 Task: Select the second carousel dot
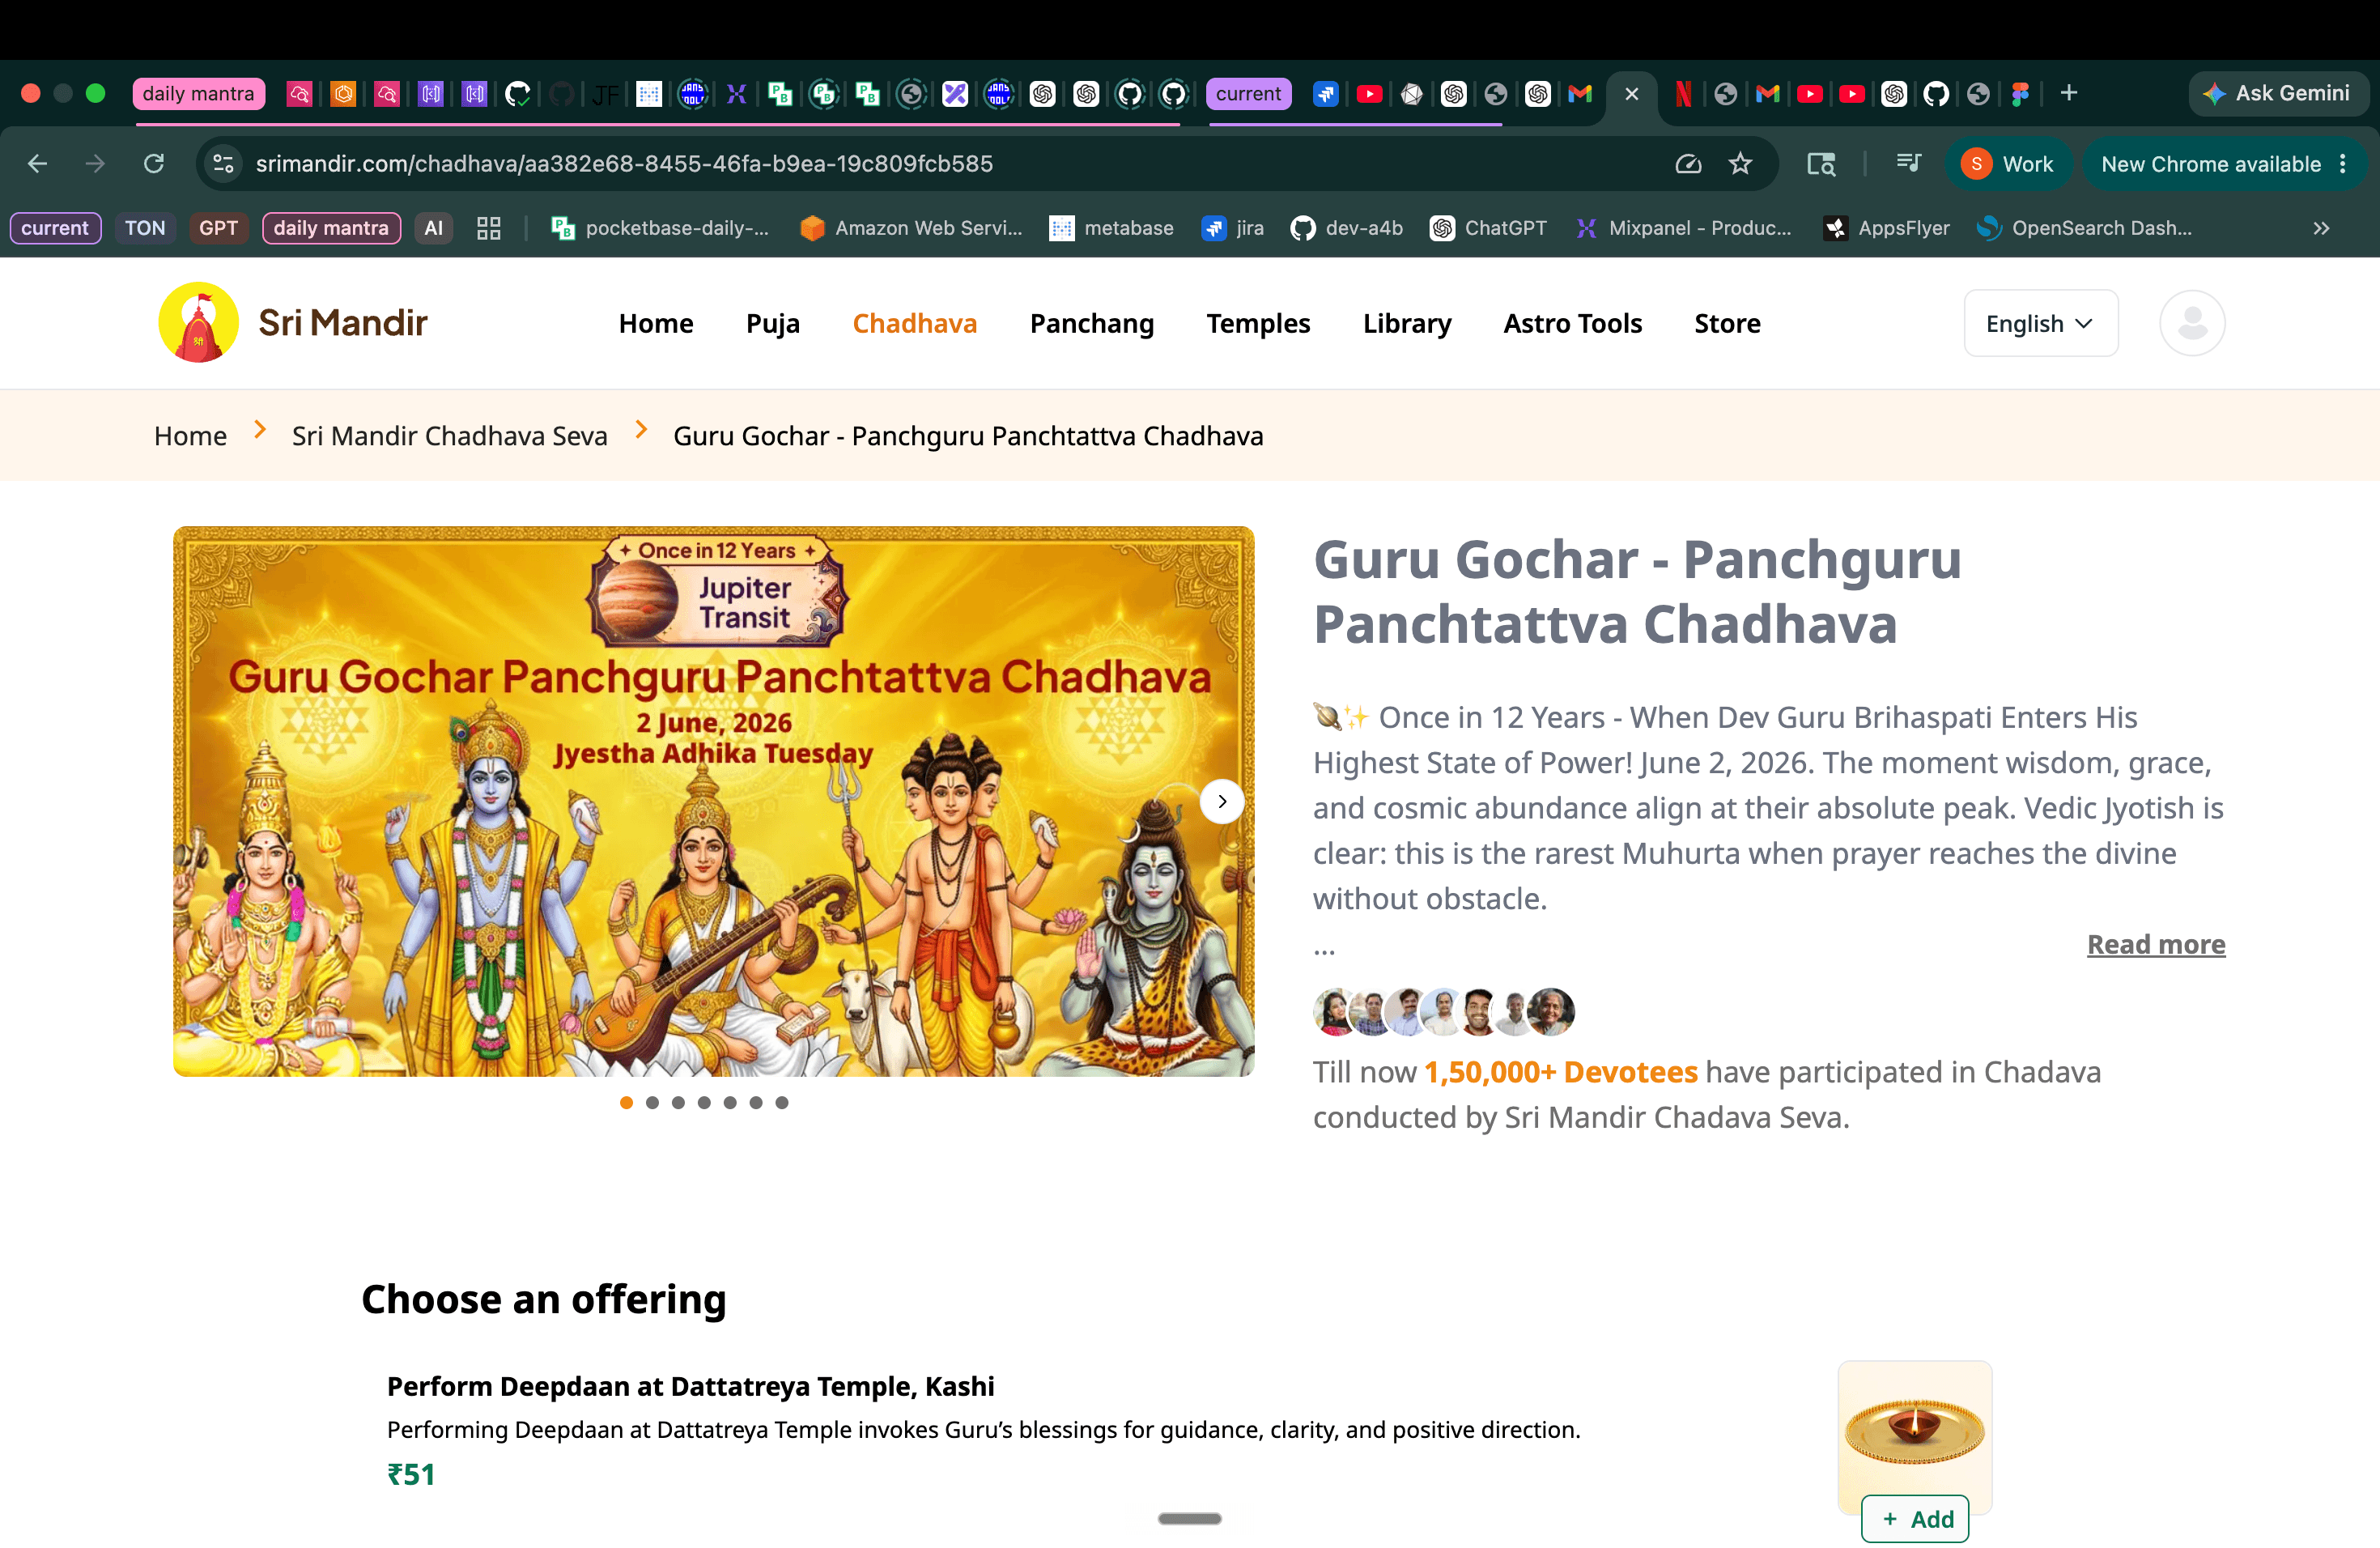(652, 1102)
